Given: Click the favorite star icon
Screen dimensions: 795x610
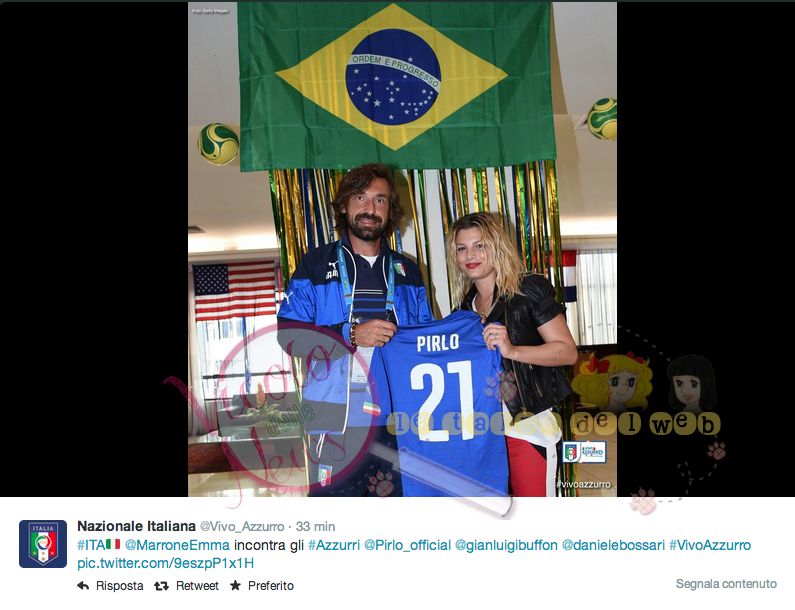Looking at the screenshot, I should point(235,586).
